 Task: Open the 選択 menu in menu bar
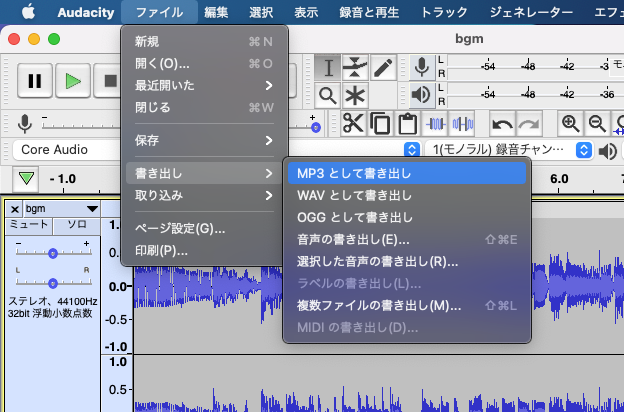click(x=261, y=12)
